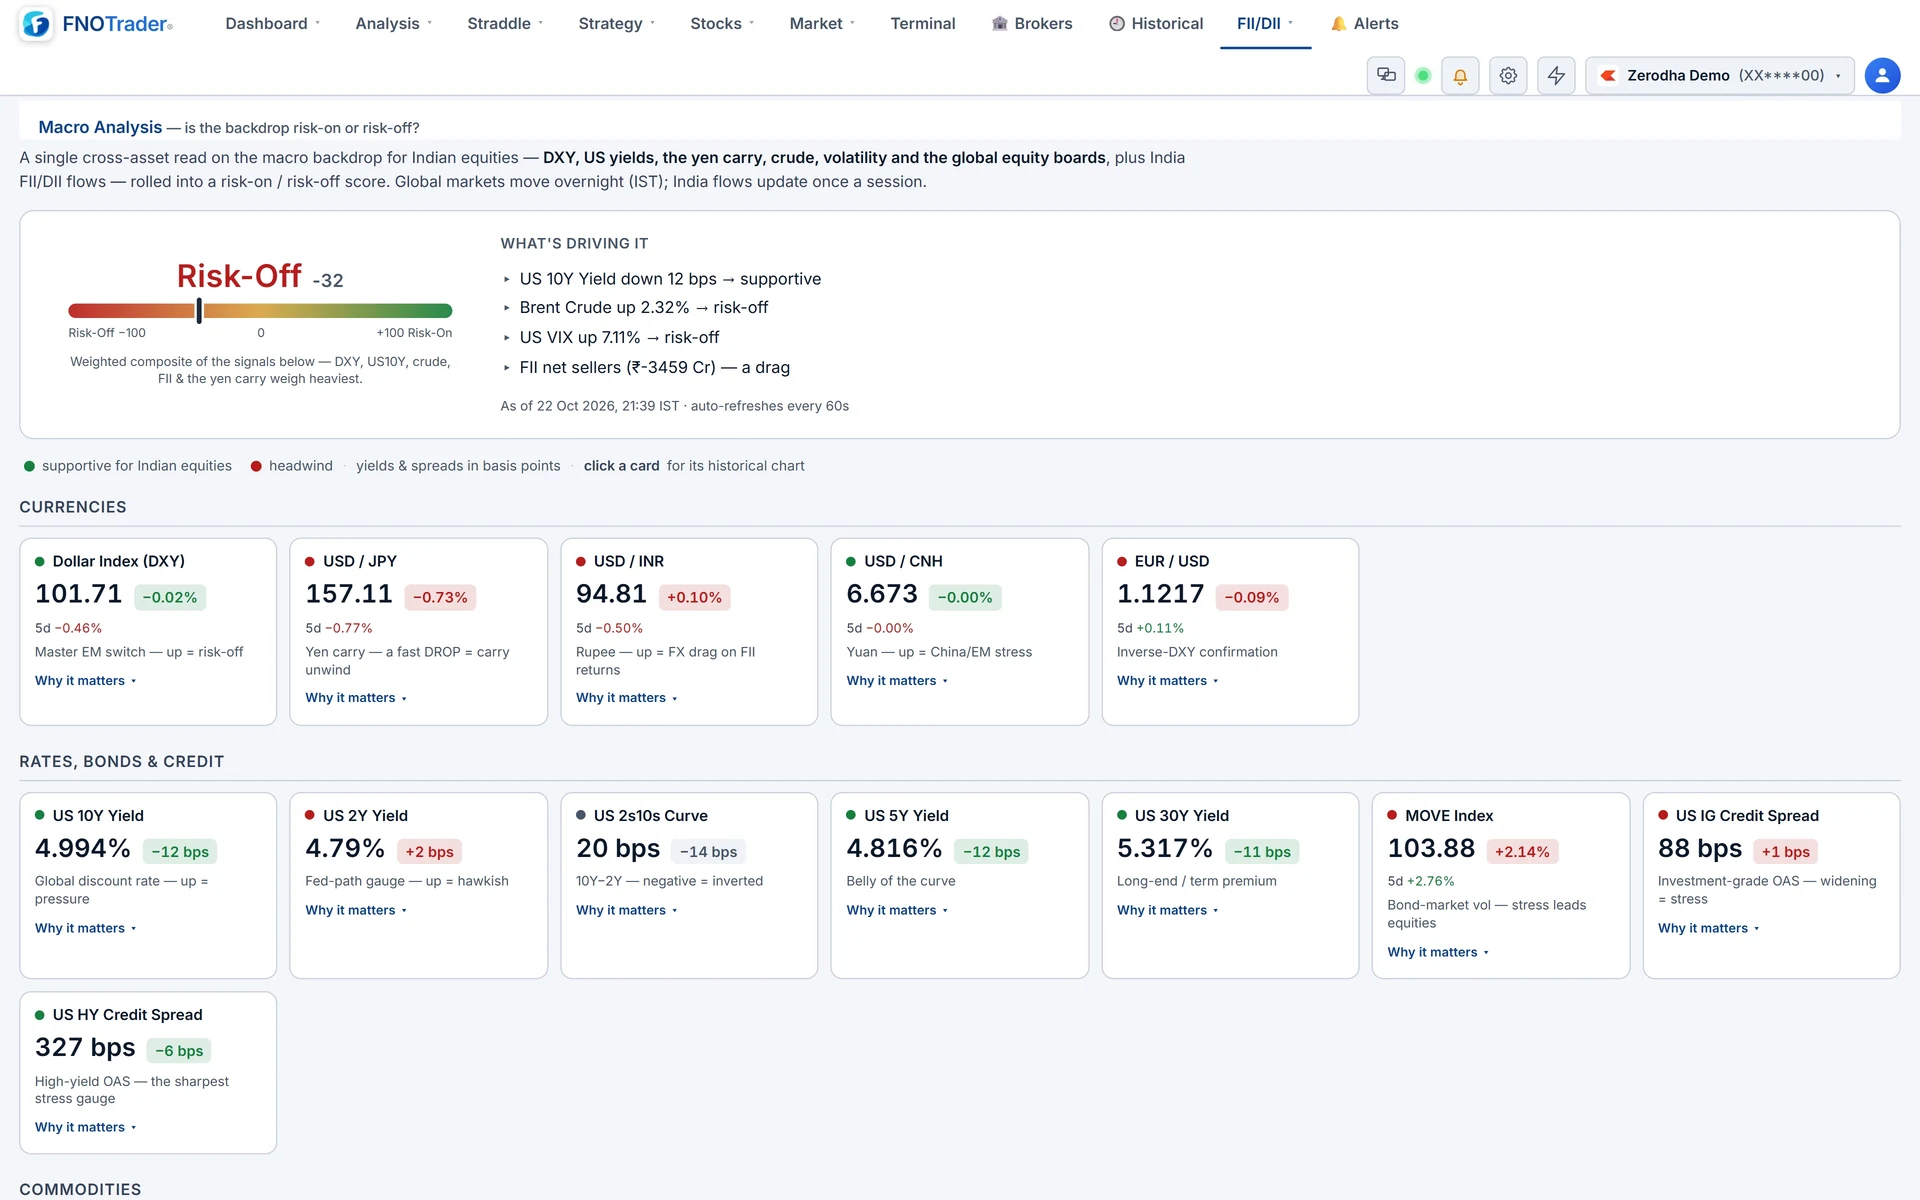Click the green connection status dot
The image size is (1920, 1200).
[1423, 76]
